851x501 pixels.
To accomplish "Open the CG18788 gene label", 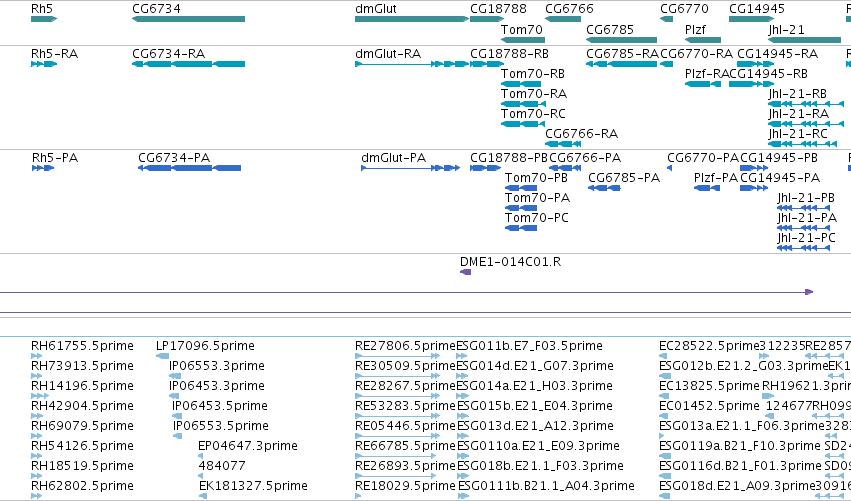I will [x=498, y=9].
